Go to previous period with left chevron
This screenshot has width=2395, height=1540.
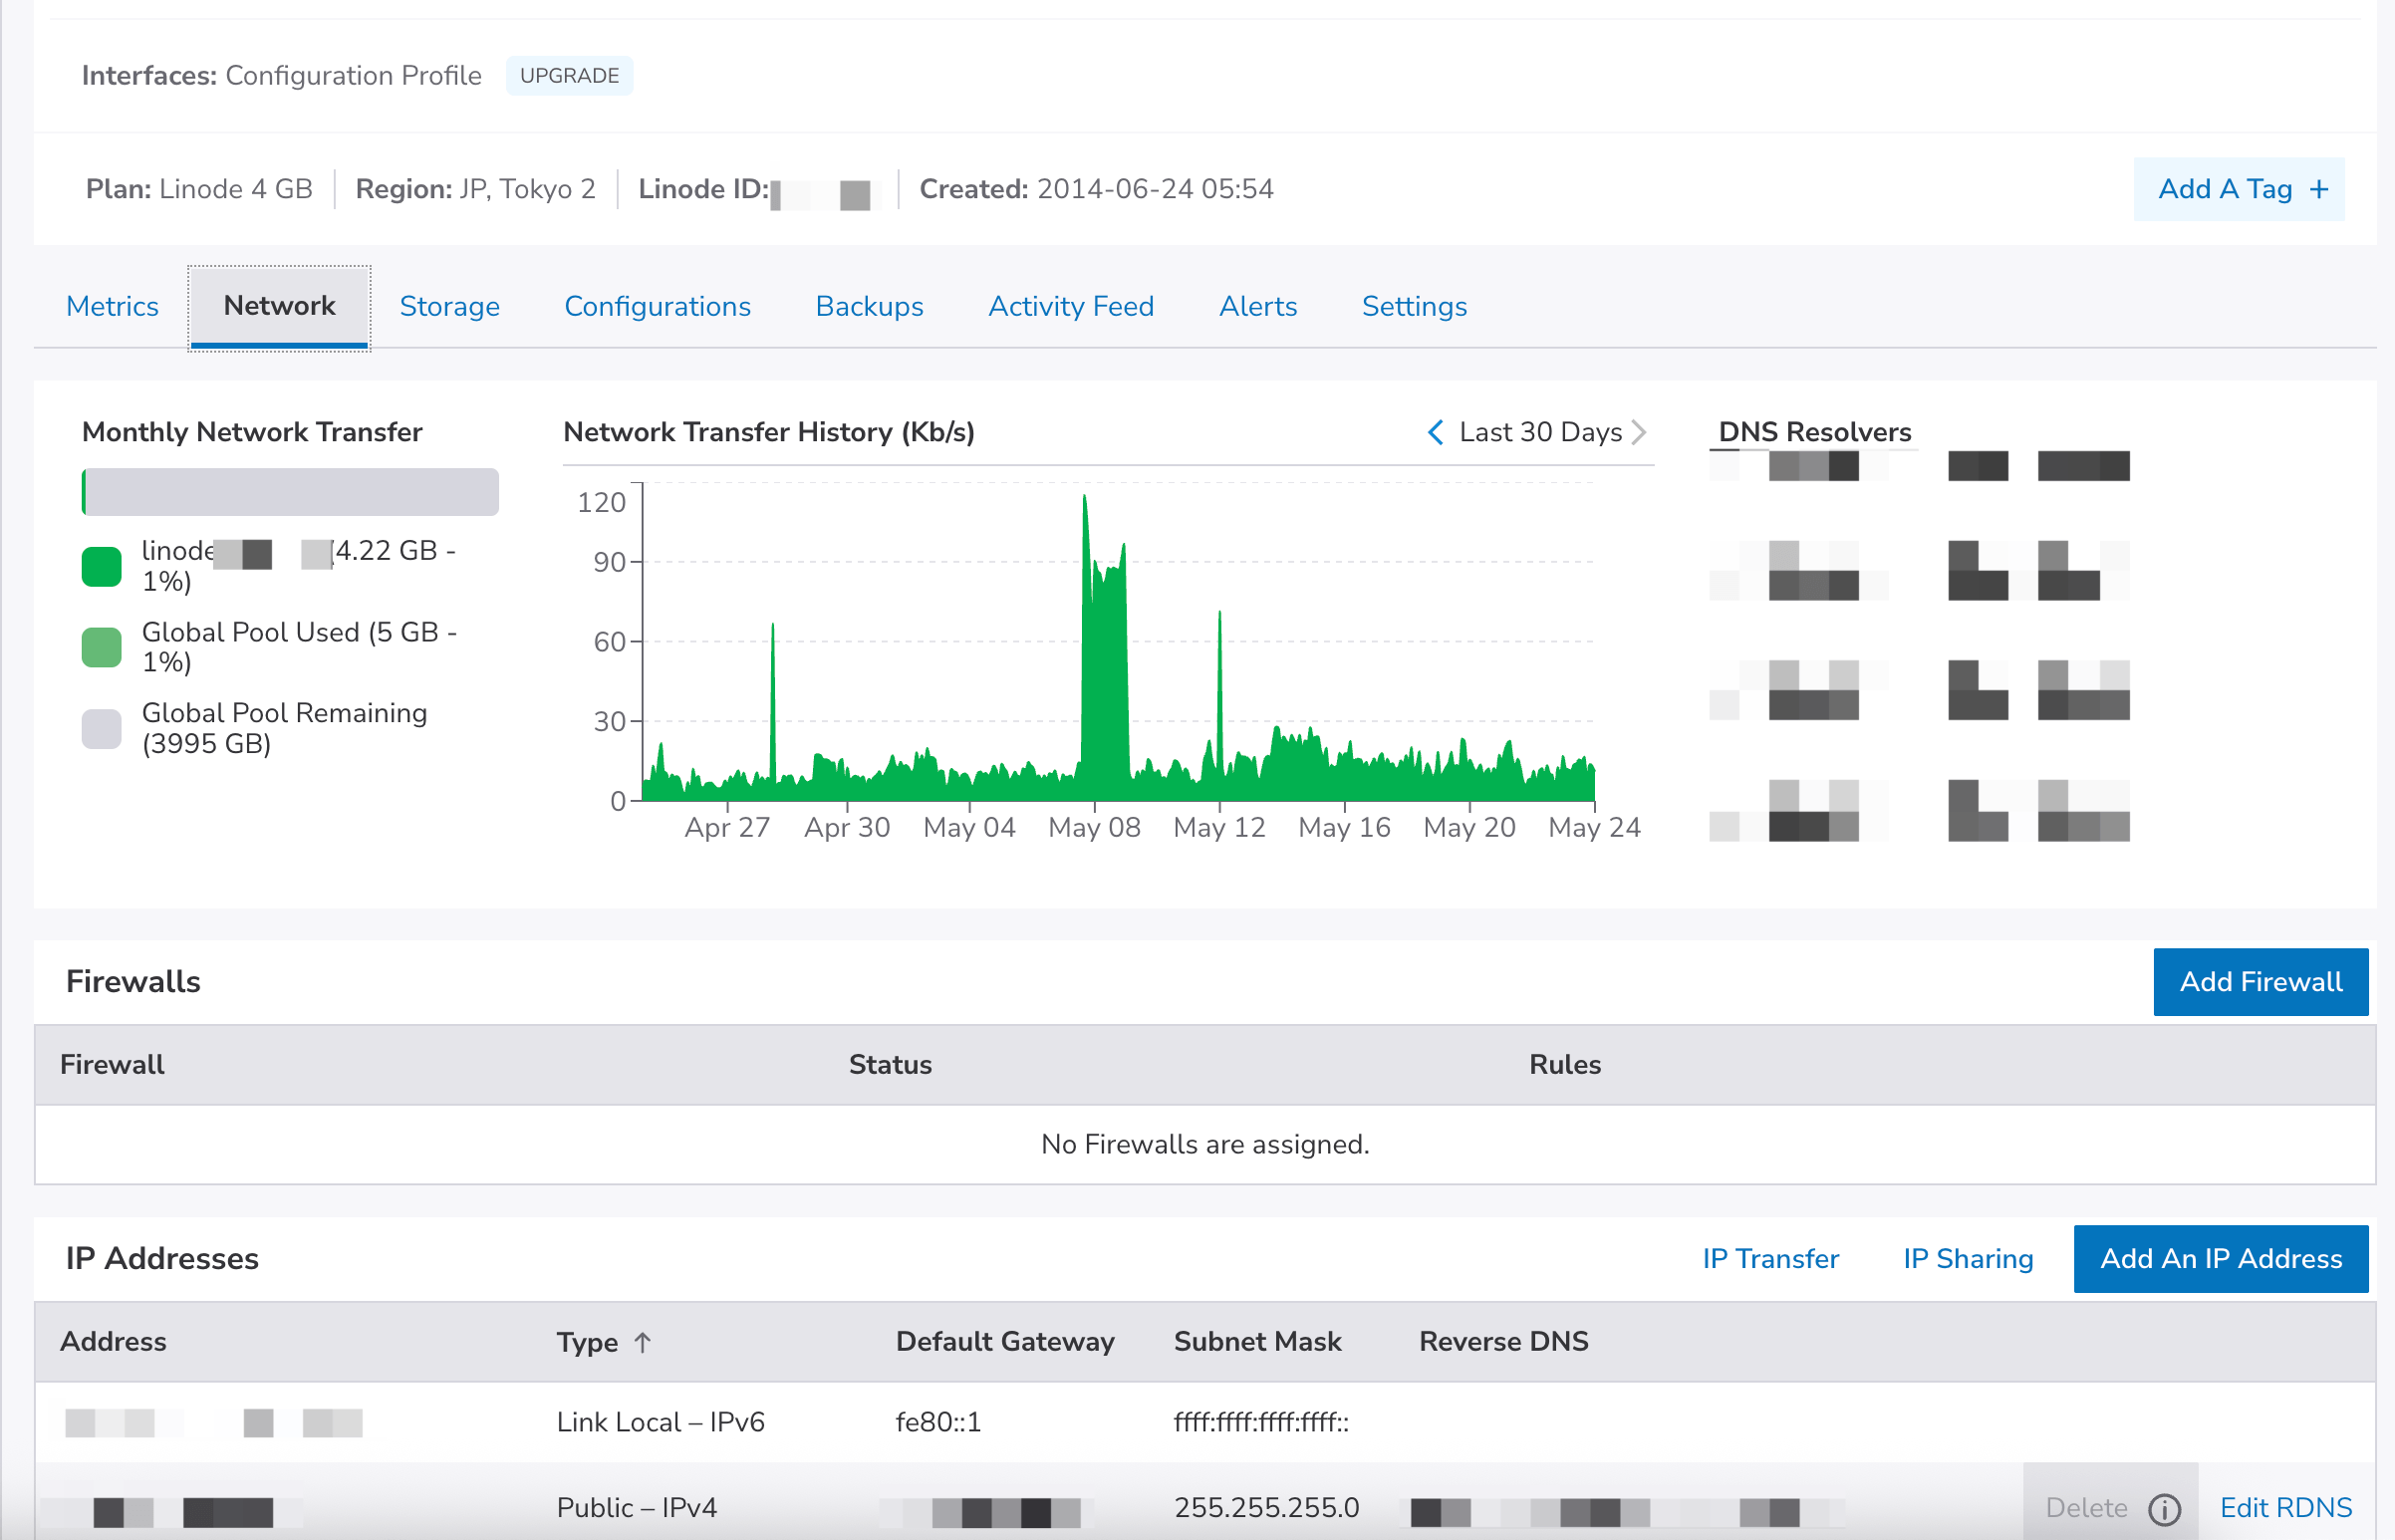[1435, 432]
